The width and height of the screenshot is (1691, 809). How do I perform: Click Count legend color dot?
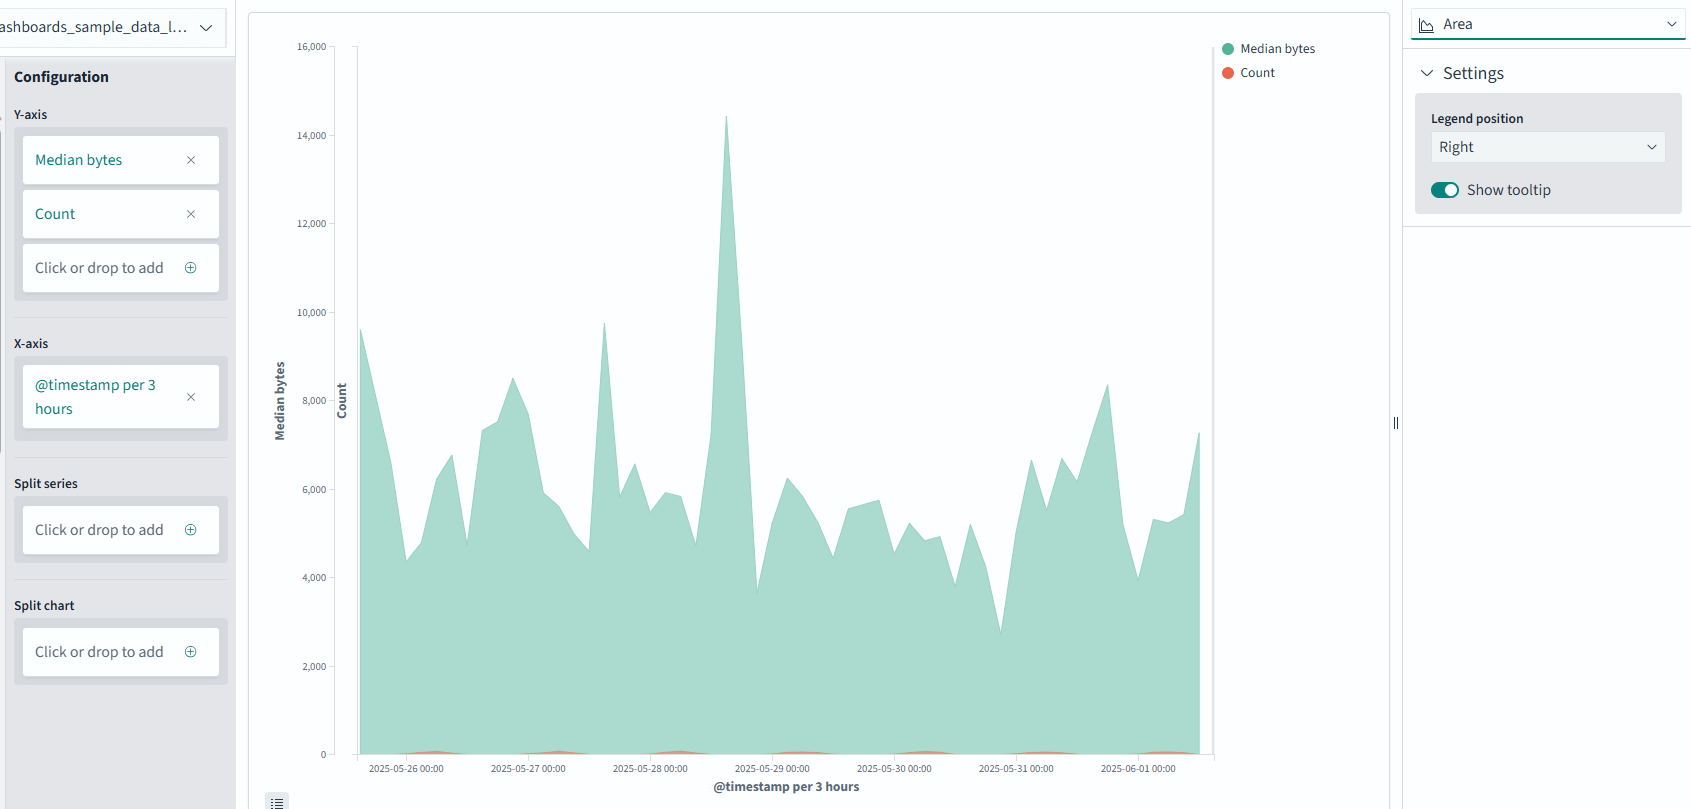pyautogui.click(x=1228, y=73)
